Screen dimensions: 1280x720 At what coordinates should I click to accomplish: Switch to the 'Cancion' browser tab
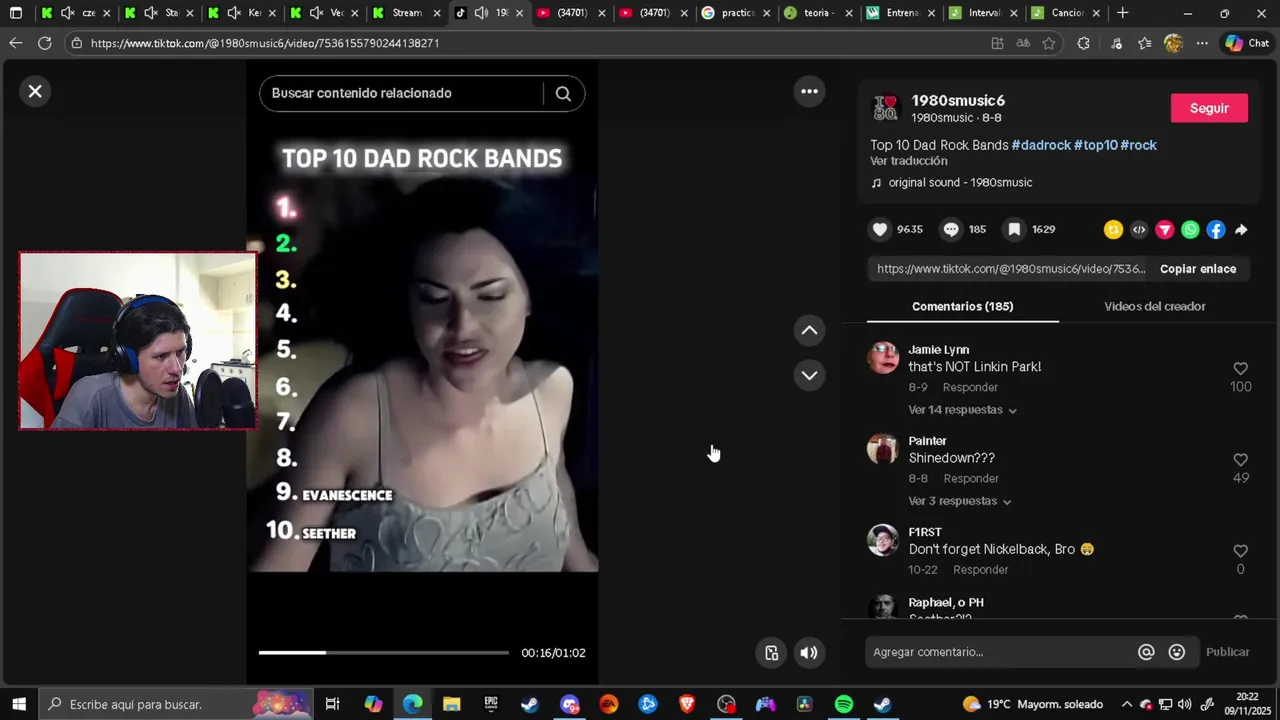tap(1067, 13)
